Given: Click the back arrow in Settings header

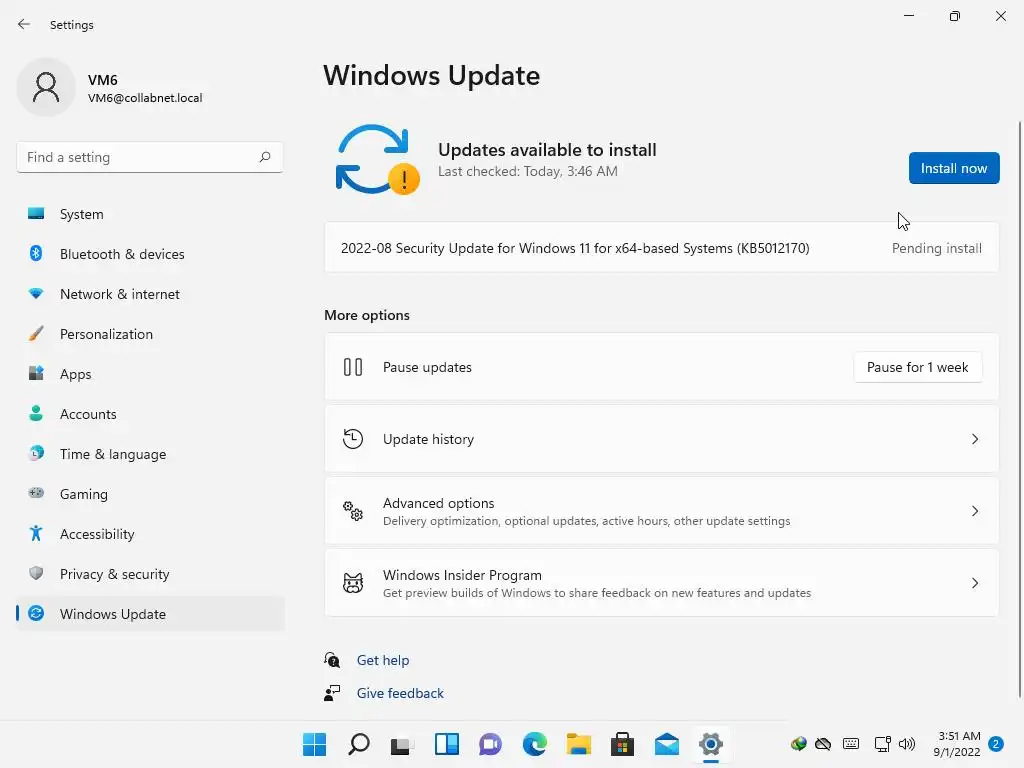Looking at the screenshot, I should (24, 24).
